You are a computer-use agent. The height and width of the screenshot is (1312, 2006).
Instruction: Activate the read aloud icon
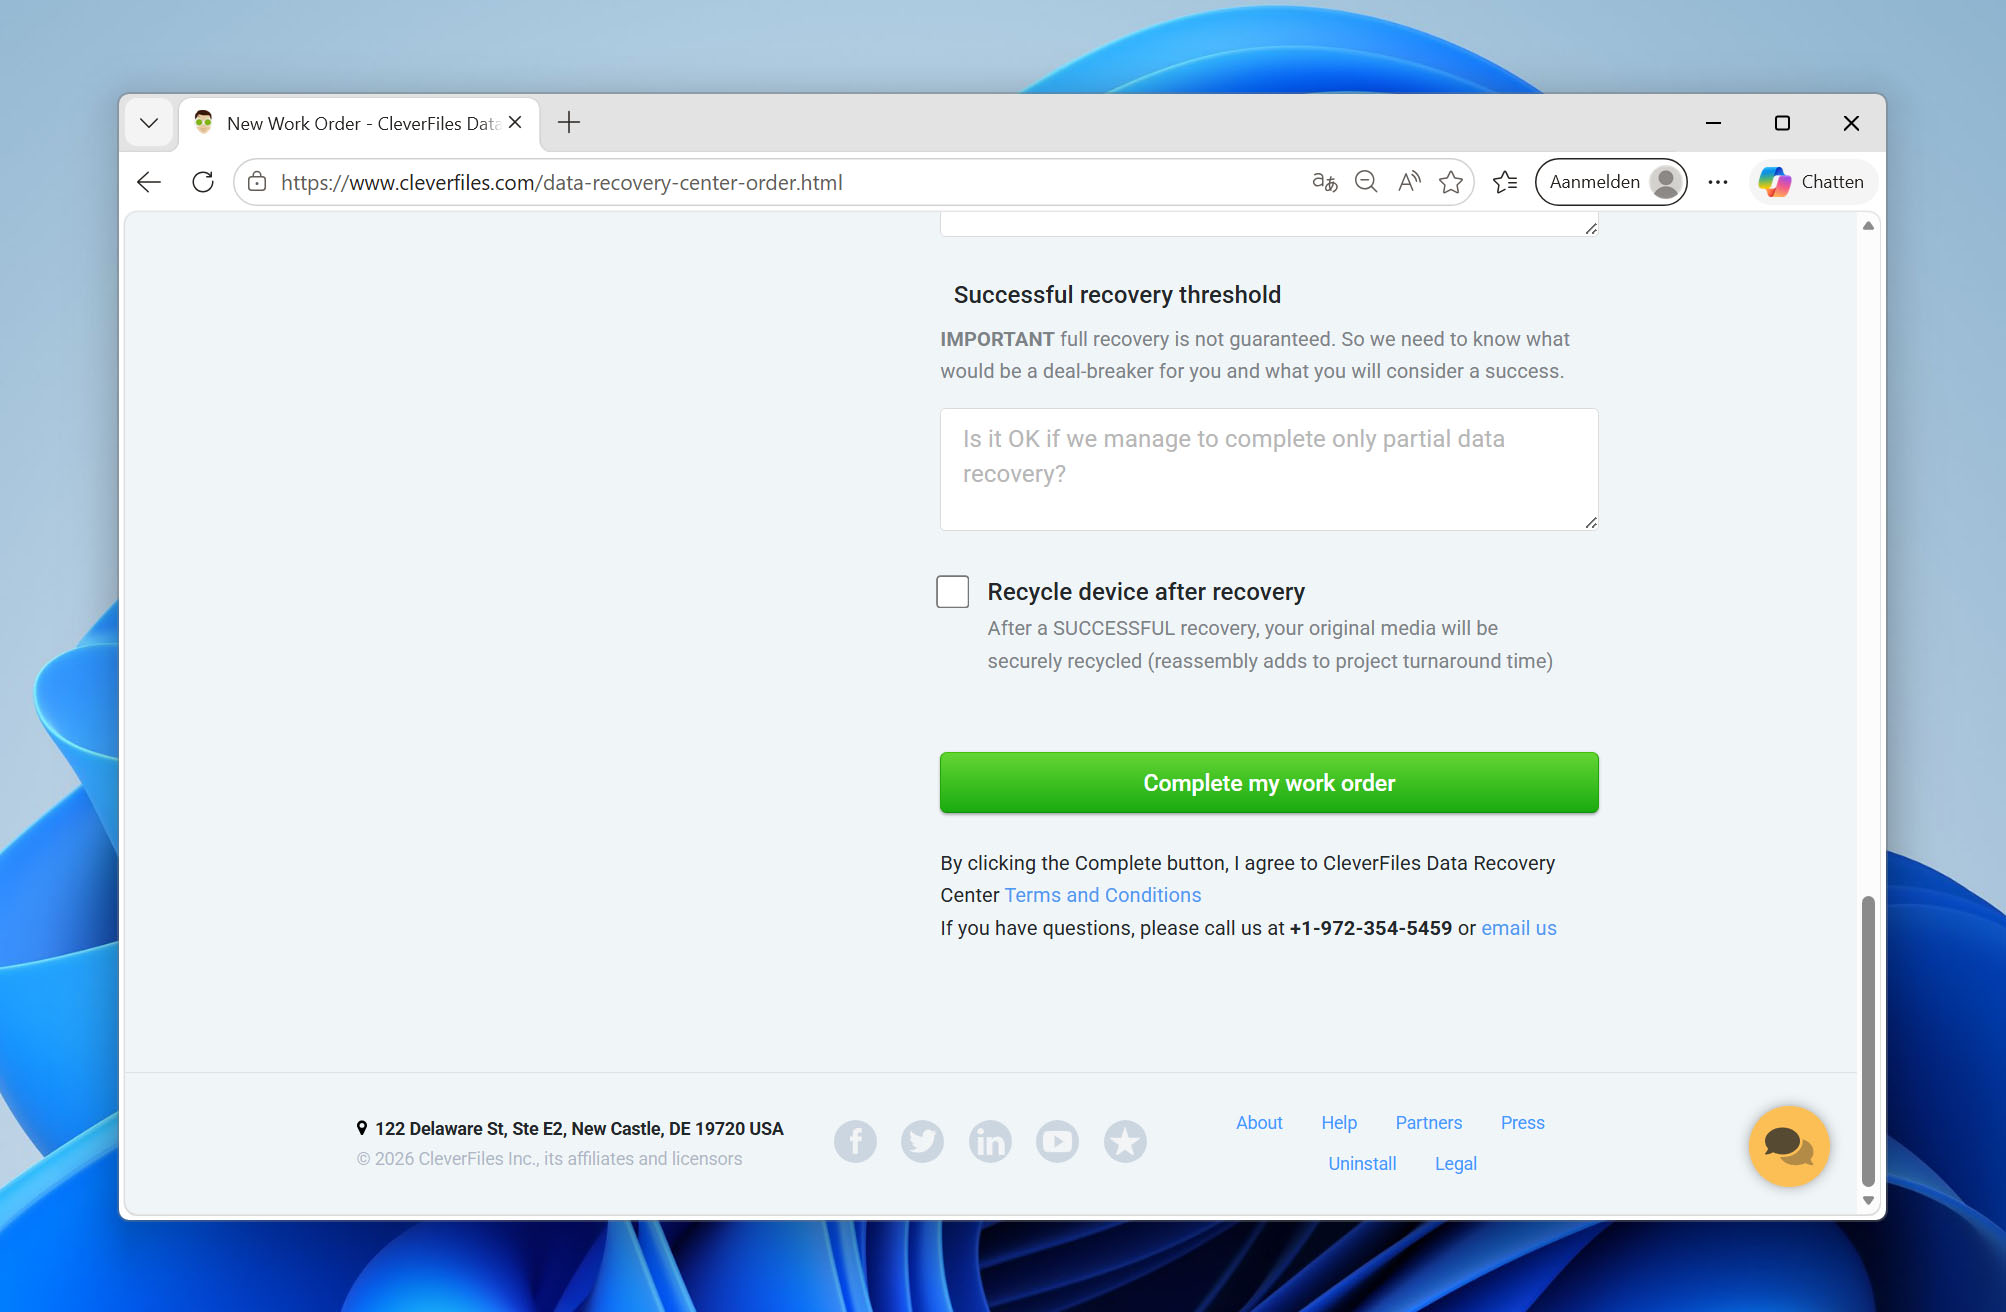click(1409, 182)
